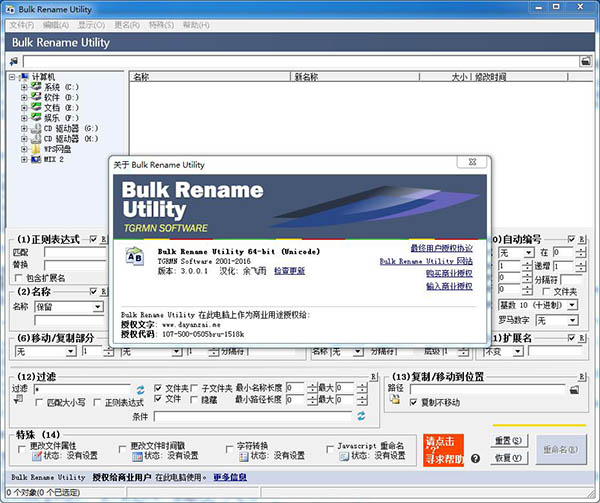Image resolution: width=600 pixels, height=503 pixels.
Task: Click the filter options icon below 过滤 label
Action: click(x=18, y=400)
